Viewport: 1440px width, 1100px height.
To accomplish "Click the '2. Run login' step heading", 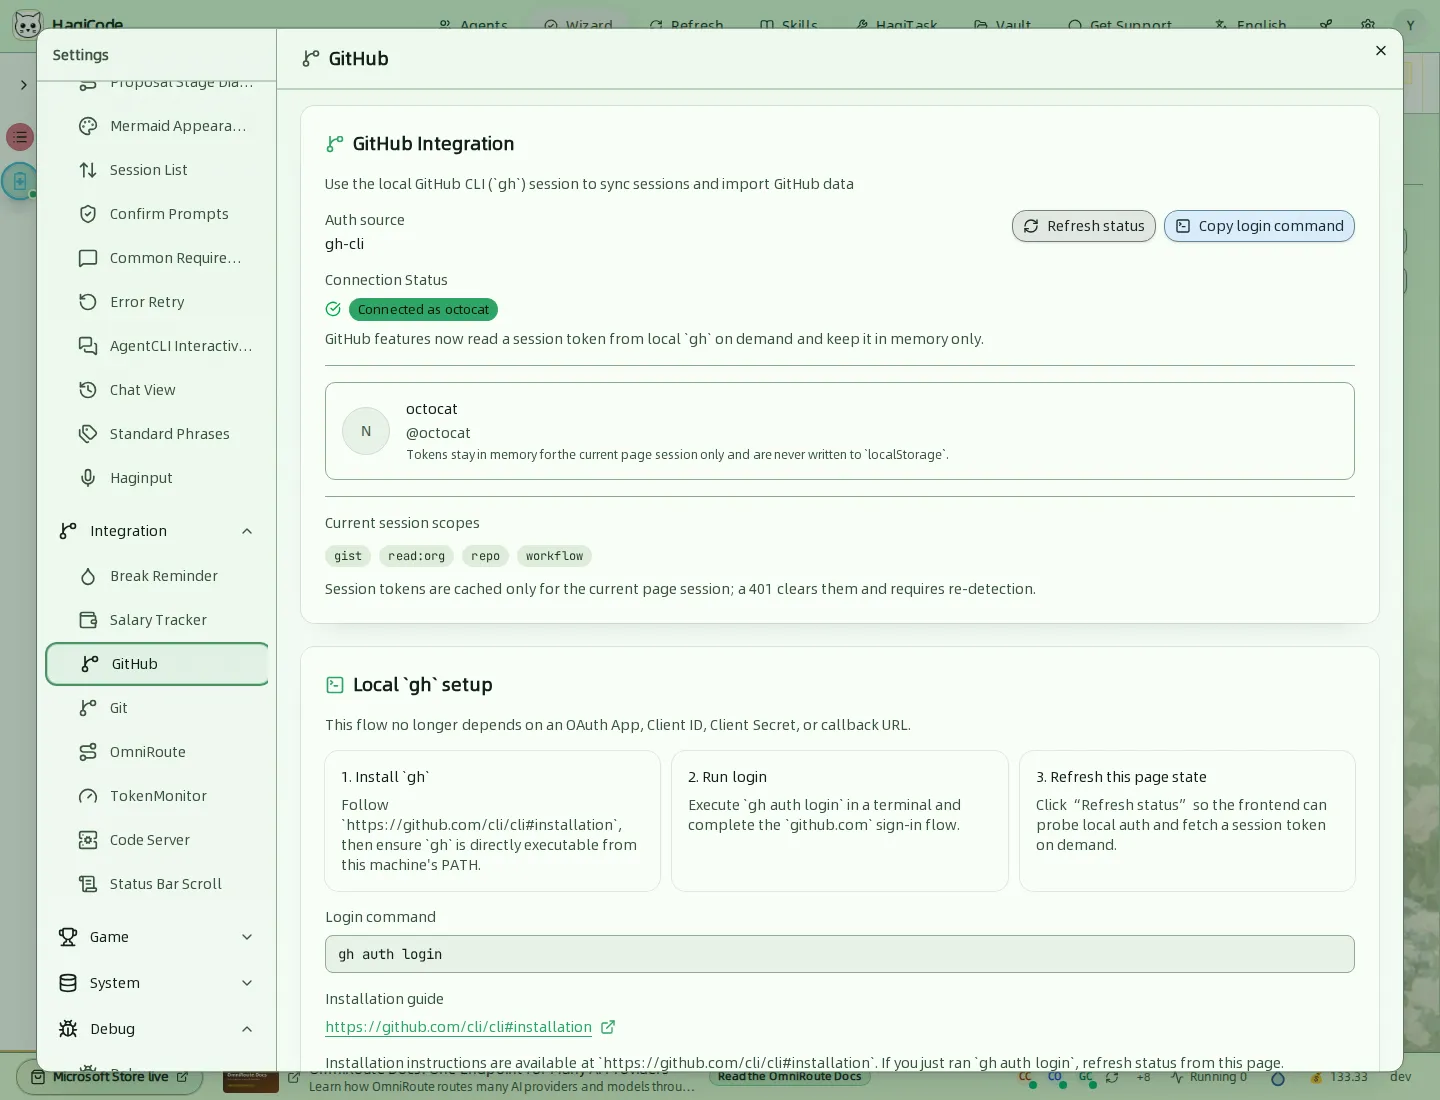I will click(x=727, y=777).
